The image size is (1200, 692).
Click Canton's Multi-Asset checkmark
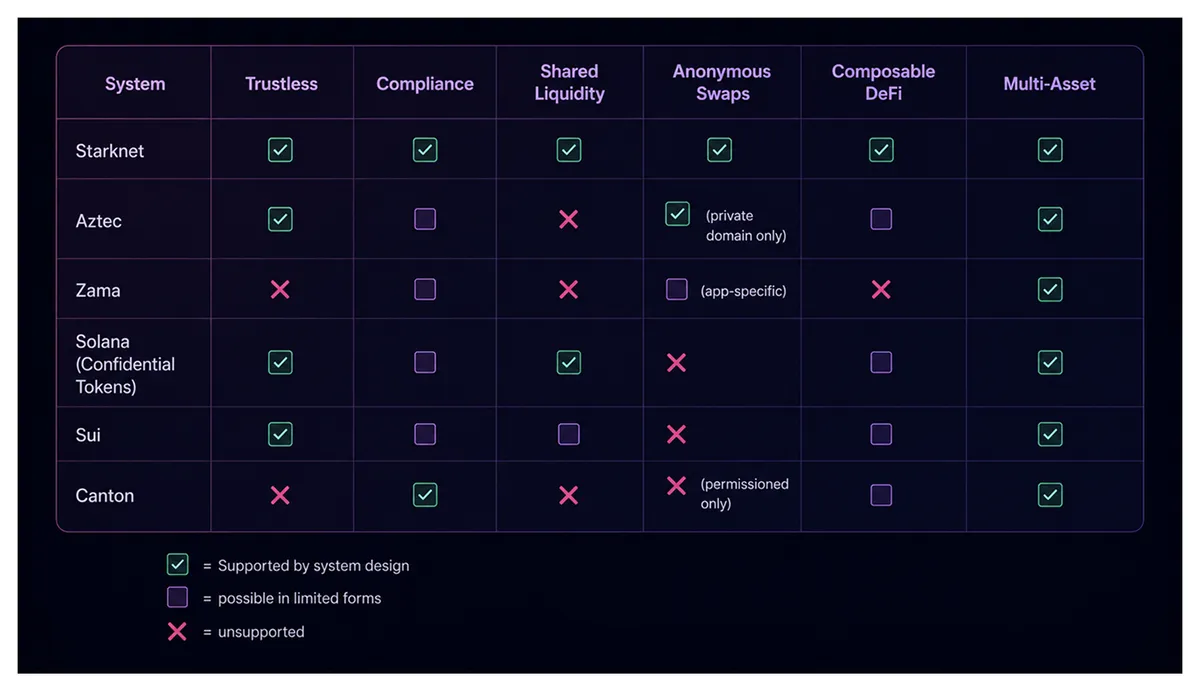click(x=1050, y=495)
